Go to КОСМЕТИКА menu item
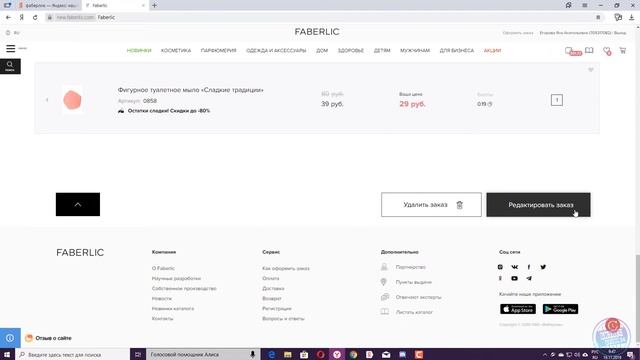This screenshot has height=360, width=640. (176, 51)
